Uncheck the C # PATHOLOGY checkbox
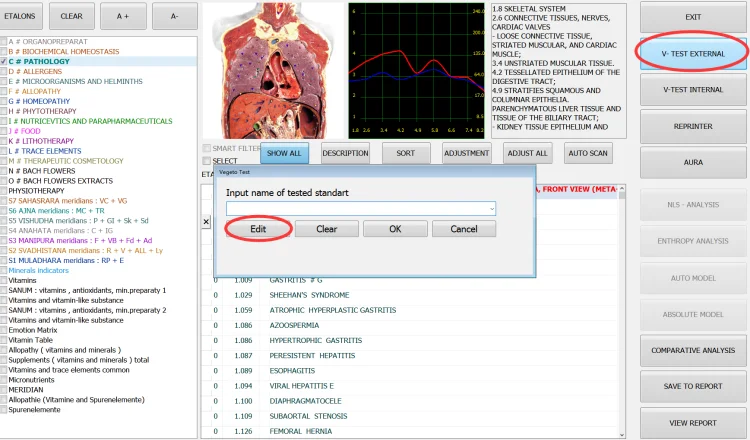Screen dimensions: 750x440 coord(4,61)
